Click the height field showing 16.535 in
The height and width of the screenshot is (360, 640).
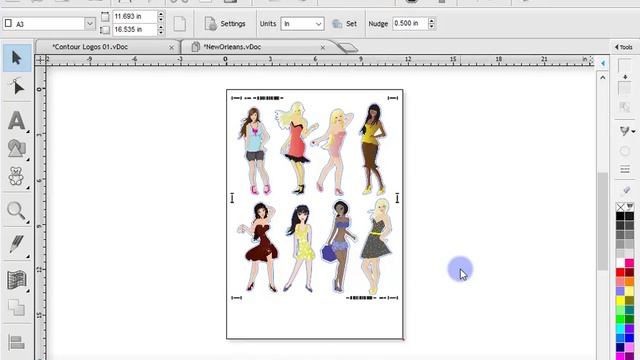pyautogui.click(x=135, y=30)
